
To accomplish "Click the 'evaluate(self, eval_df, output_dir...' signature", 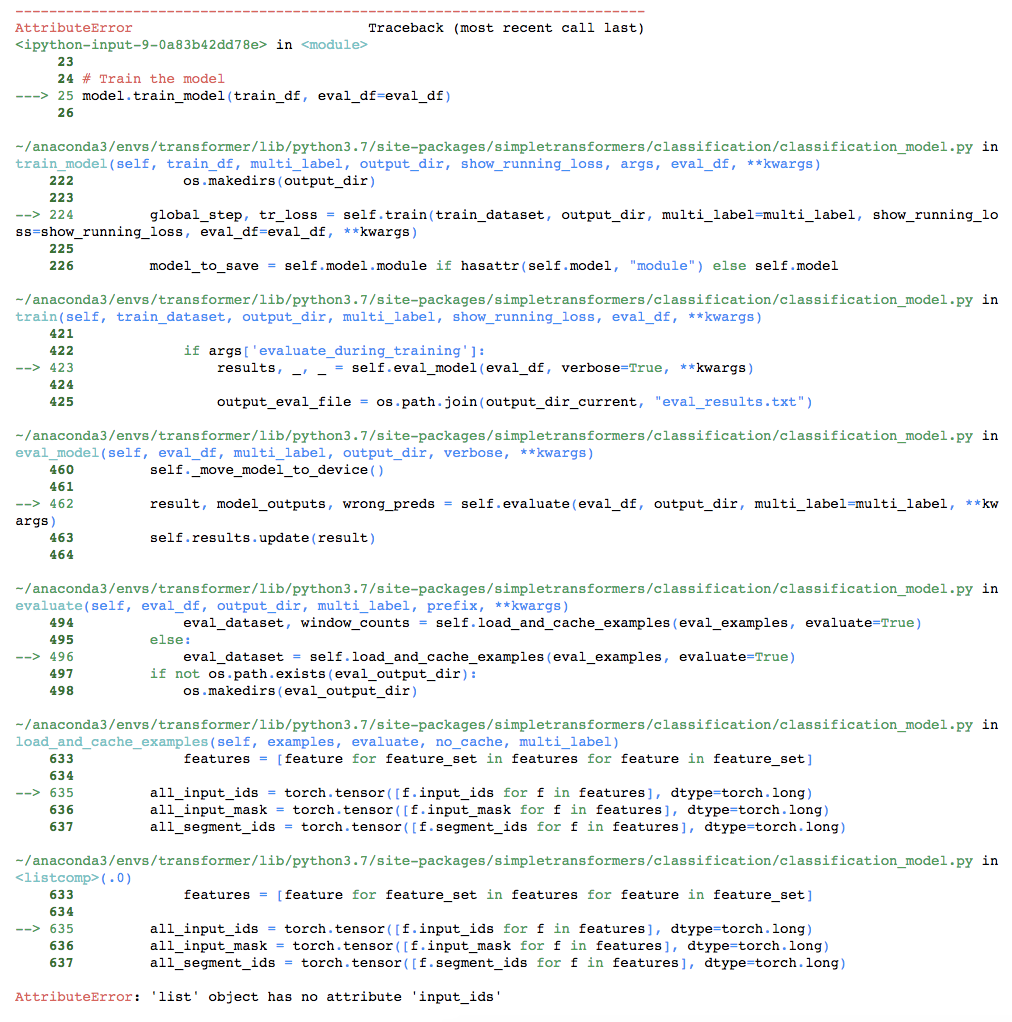I will 292,606.
